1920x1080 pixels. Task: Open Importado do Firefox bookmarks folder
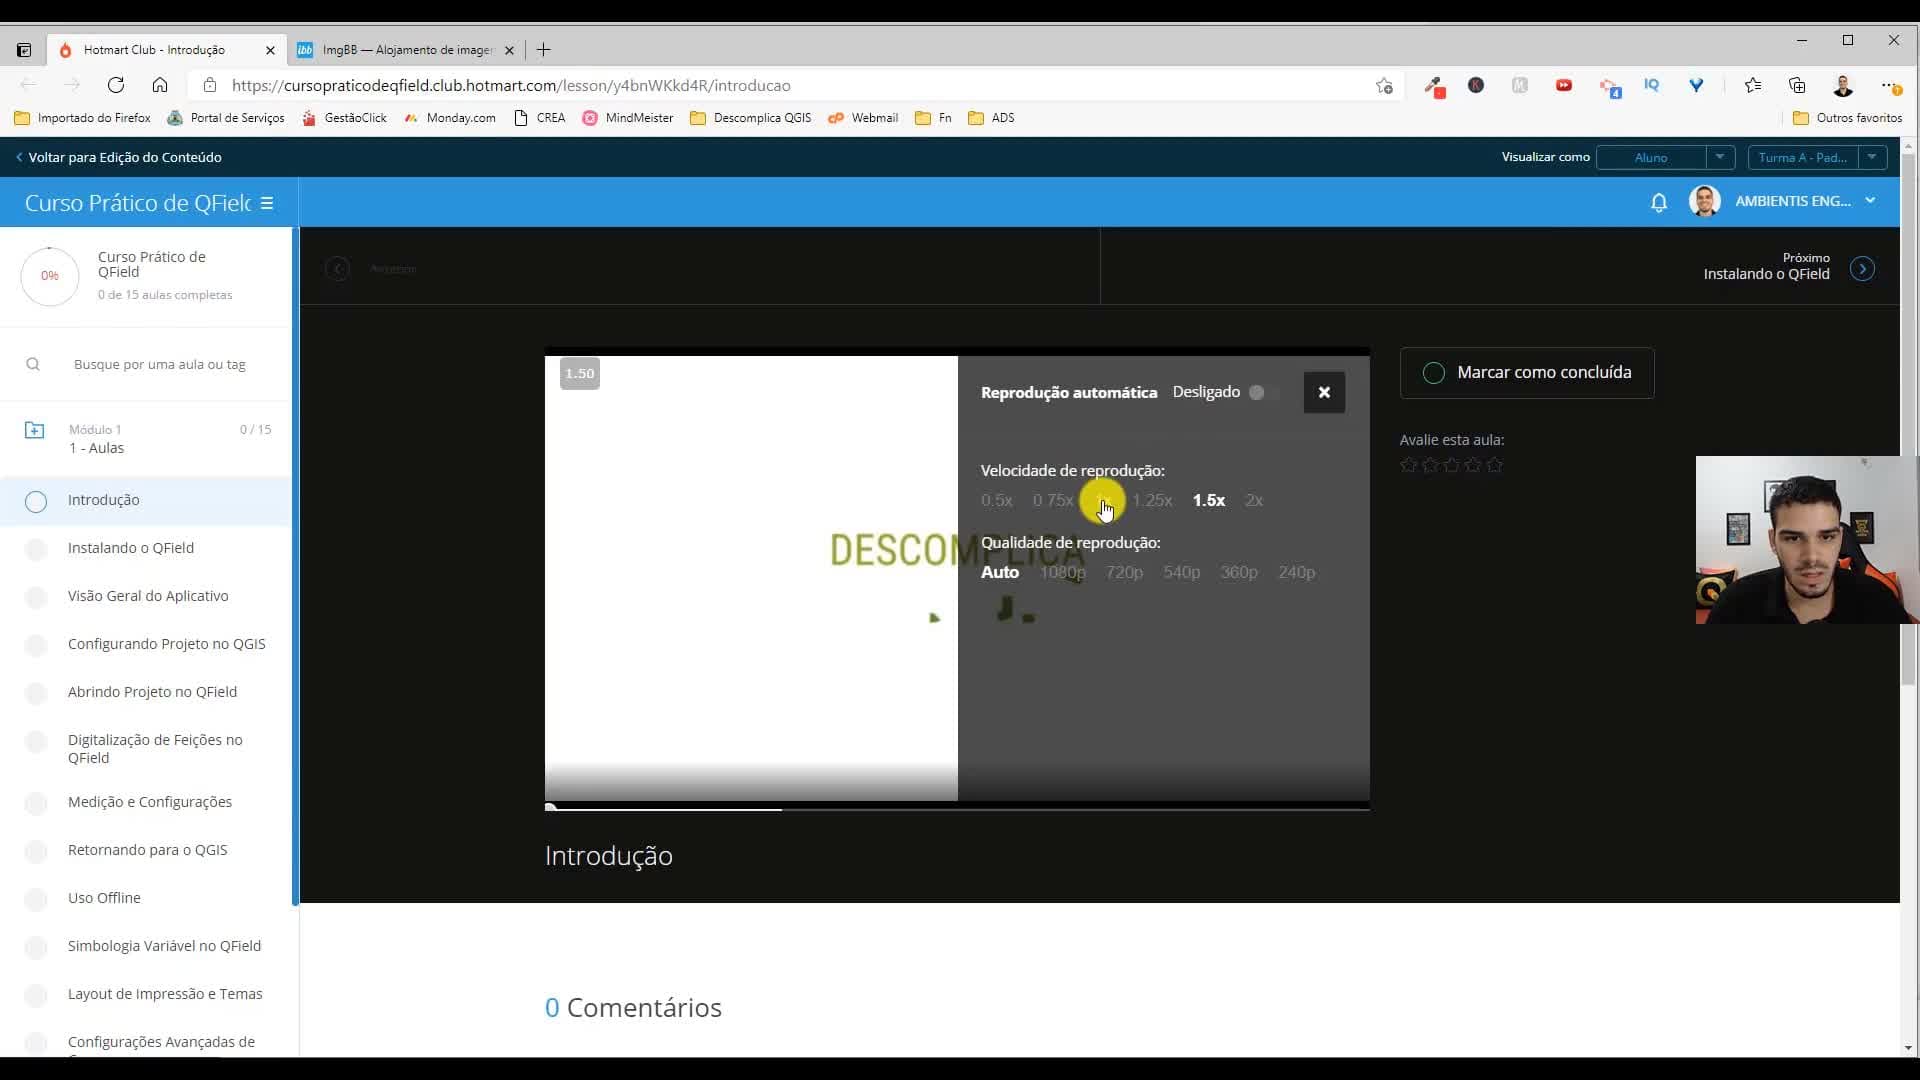(82, 118)
